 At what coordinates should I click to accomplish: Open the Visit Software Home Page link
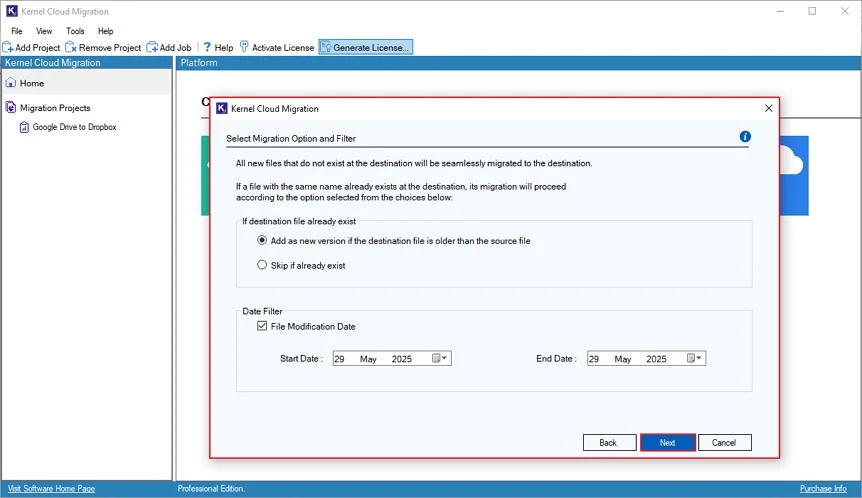pos(51,489)
